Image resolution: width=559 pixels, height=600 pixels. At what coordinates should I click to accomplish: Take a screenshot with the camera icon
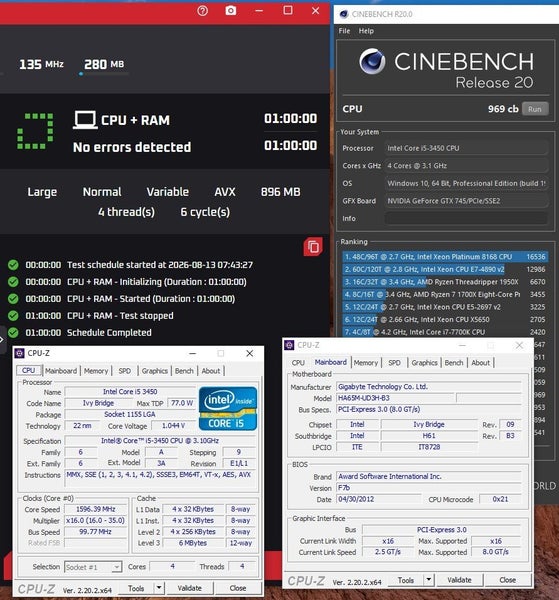[230, 10]
